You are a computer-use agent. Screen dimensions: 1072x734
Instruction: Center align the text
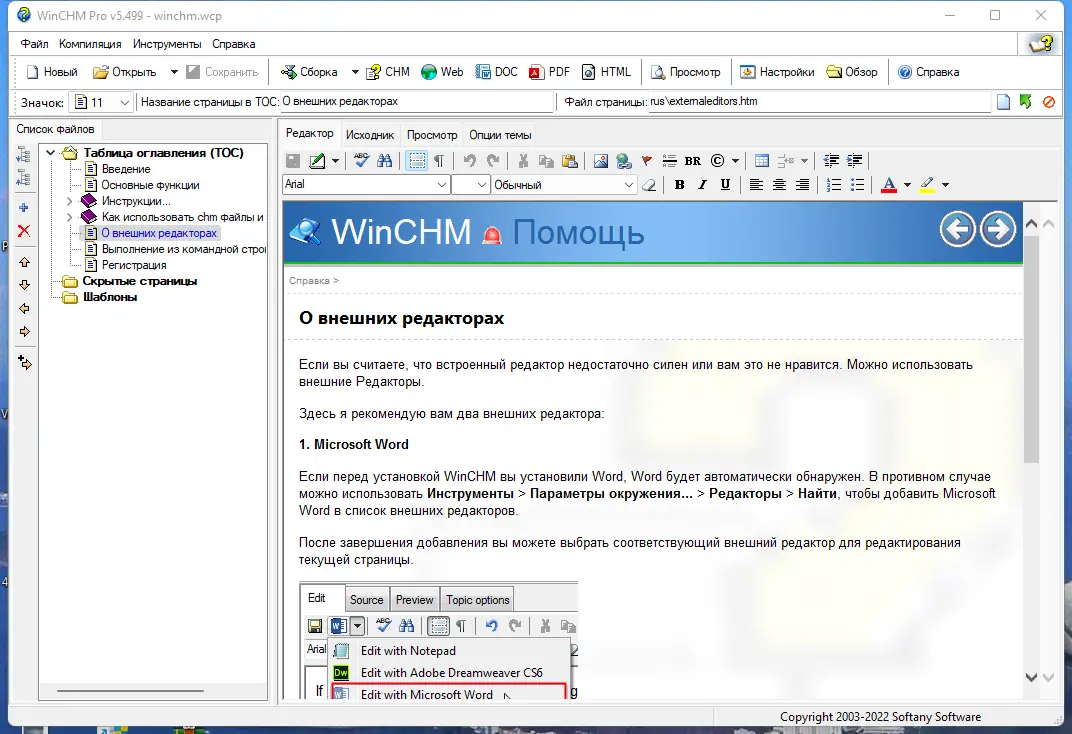pyautogui.click(x=779, y=185)
